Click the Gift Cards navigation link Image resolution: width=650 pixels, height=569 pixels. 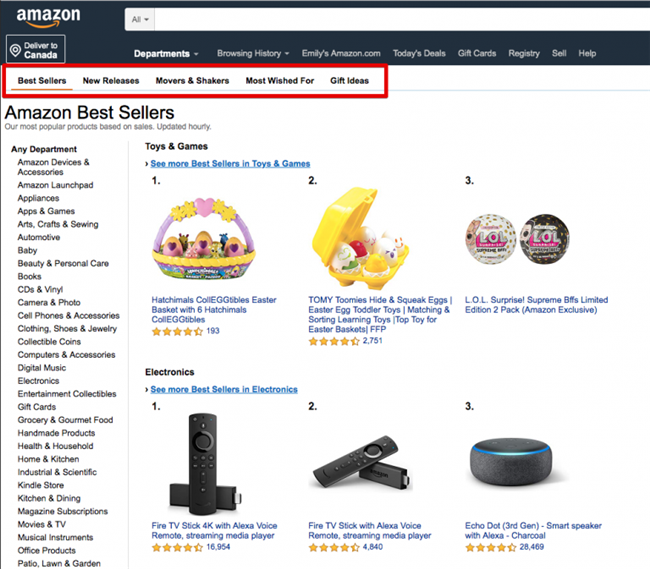coord(477,53)
